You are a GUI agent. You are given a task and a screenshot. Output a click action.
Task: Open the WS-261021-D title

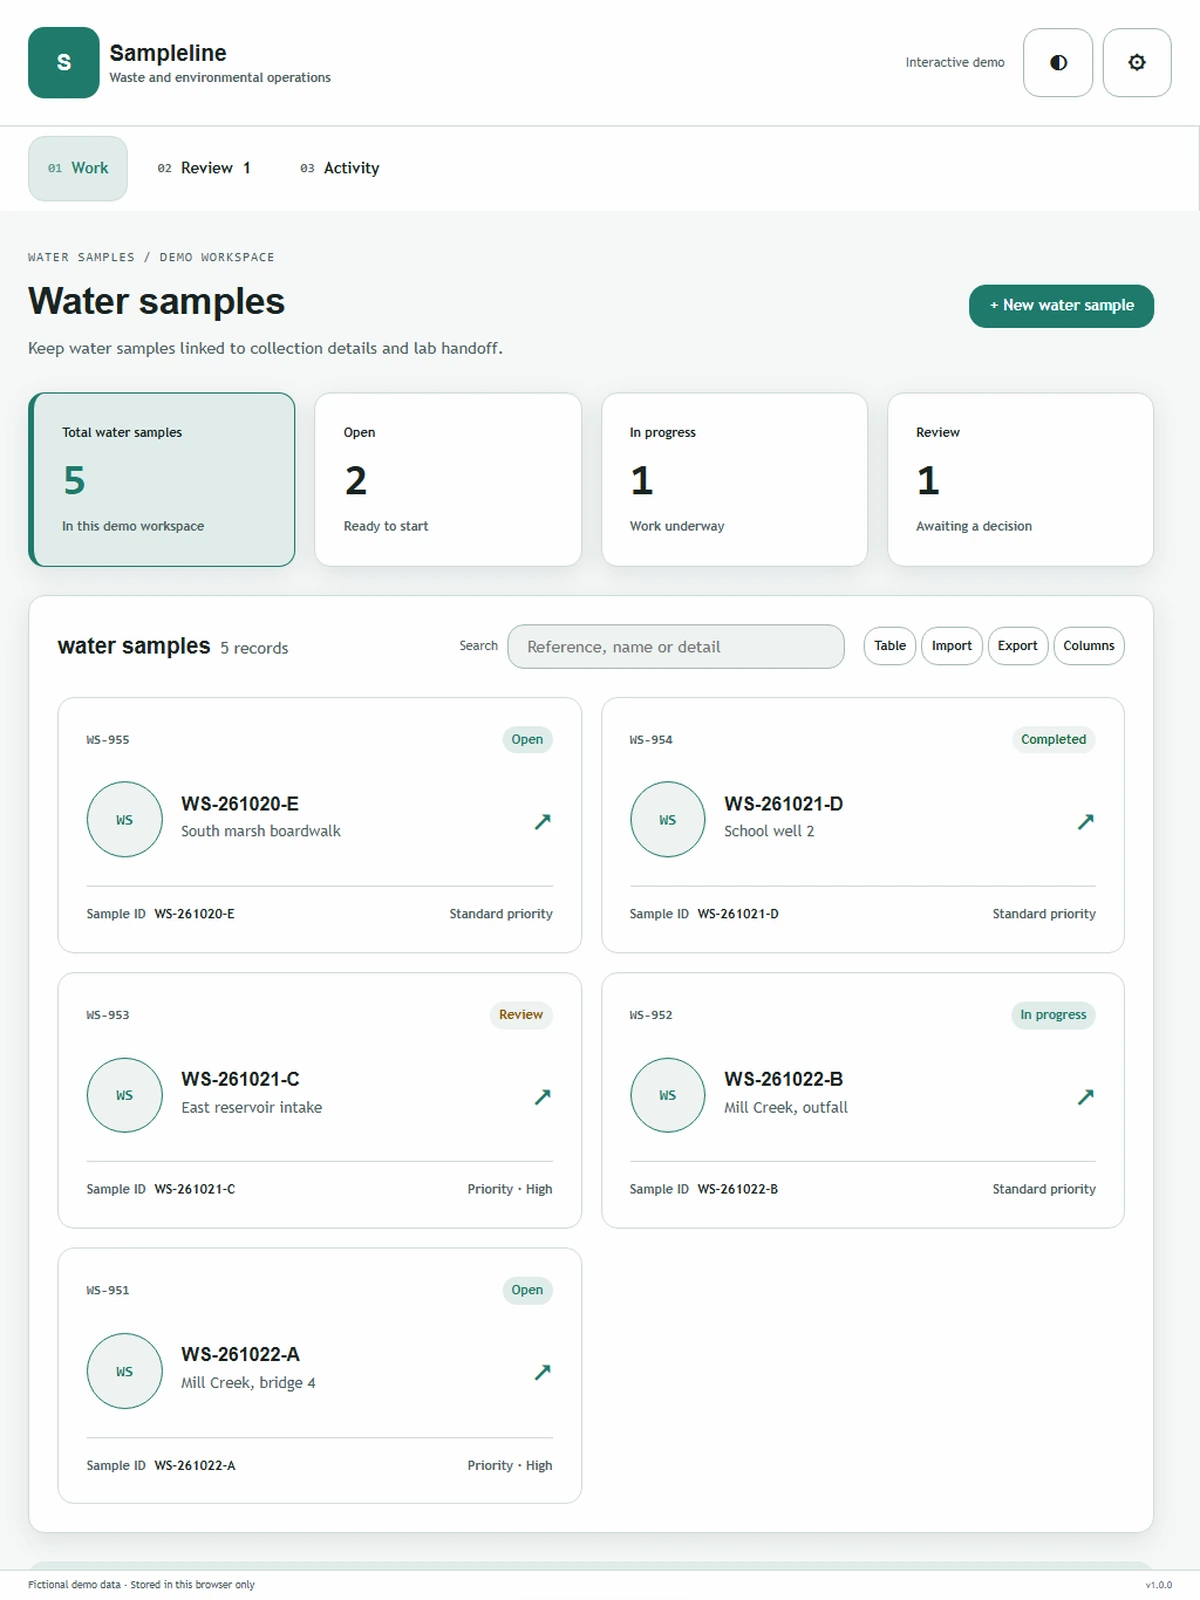(784, 804)
